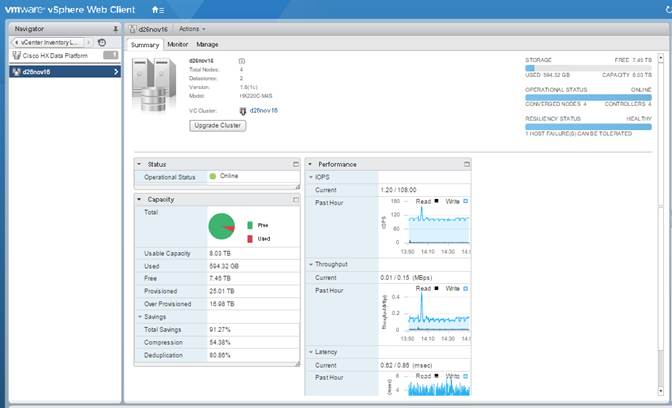The width and height of the screenshot is (672, 408).
Task: Click the green Free legend swatch
Action: [x=250, y=225]
